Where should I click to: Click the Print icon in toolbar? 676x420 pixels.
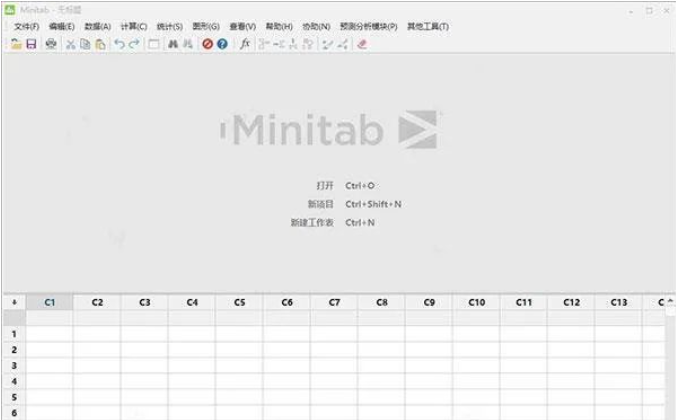(51, 44)
